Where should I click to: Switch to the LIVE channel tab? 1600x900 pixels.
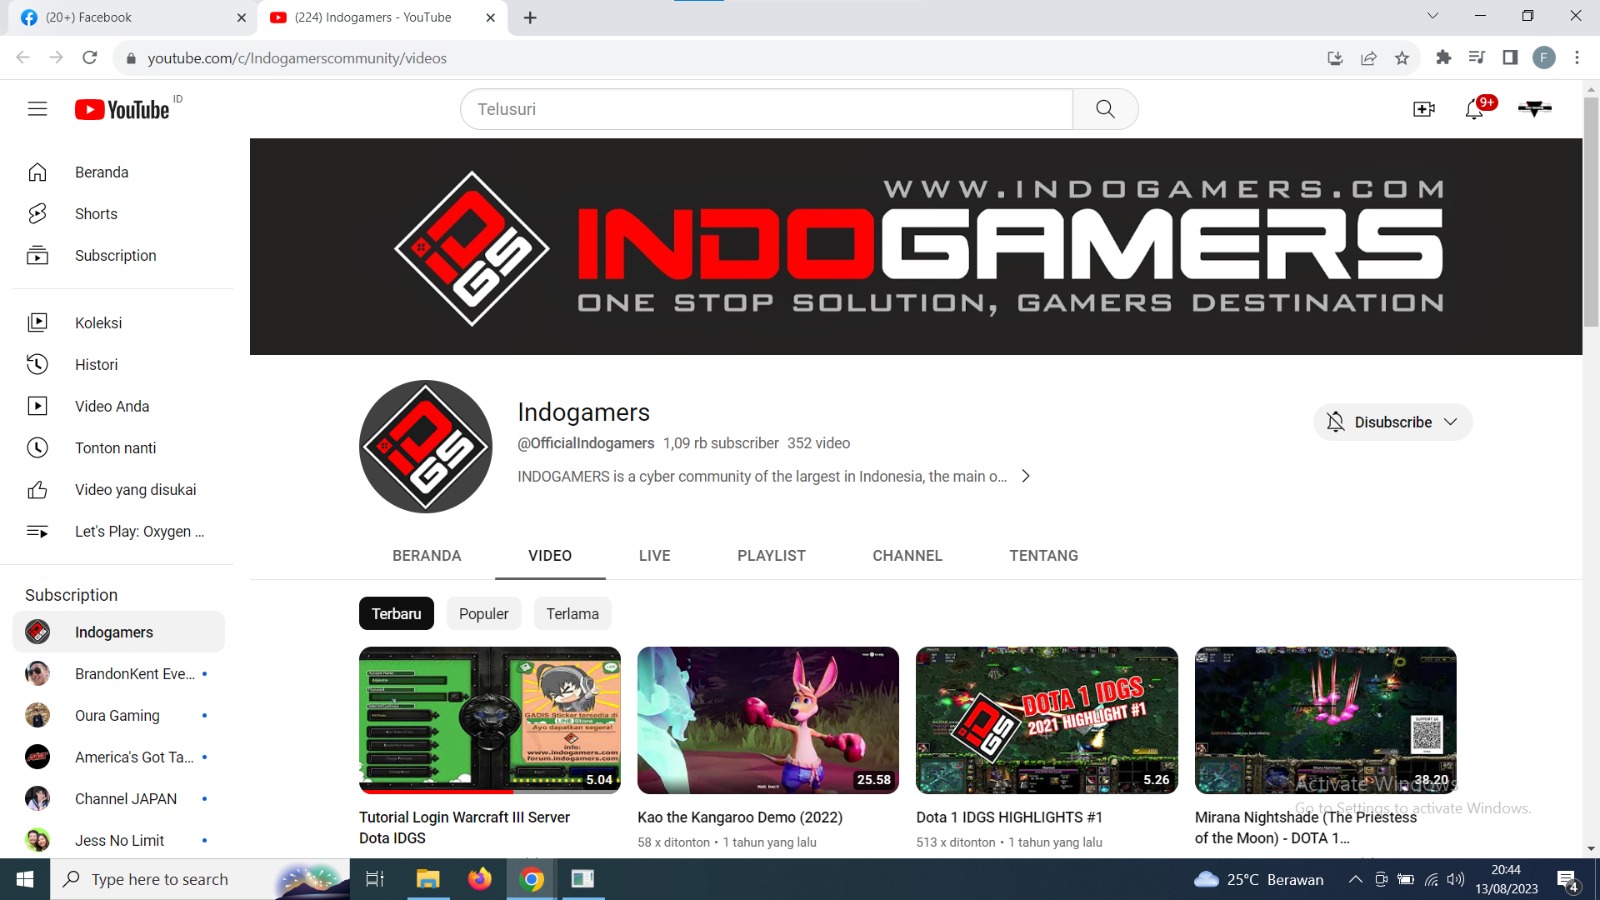[655, 556]
